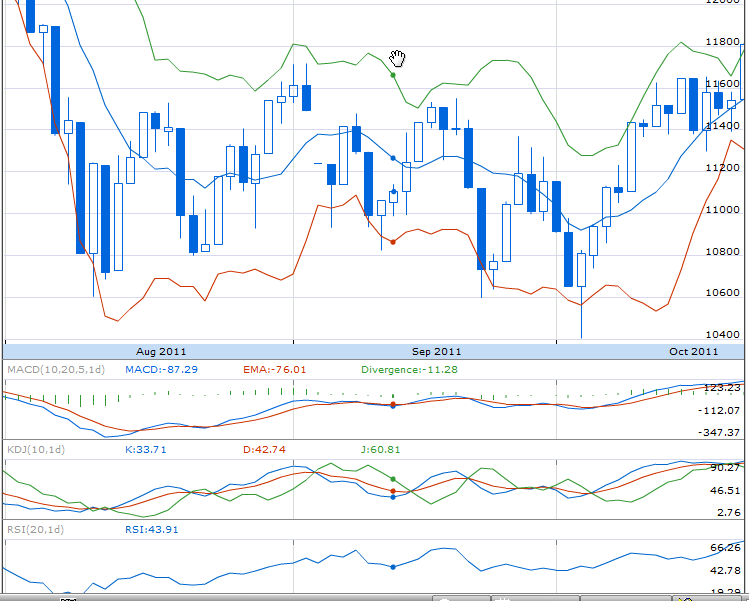Click the MACD:-87.29 value label
This screenshot has width=749, height=601.
point(161,369)
